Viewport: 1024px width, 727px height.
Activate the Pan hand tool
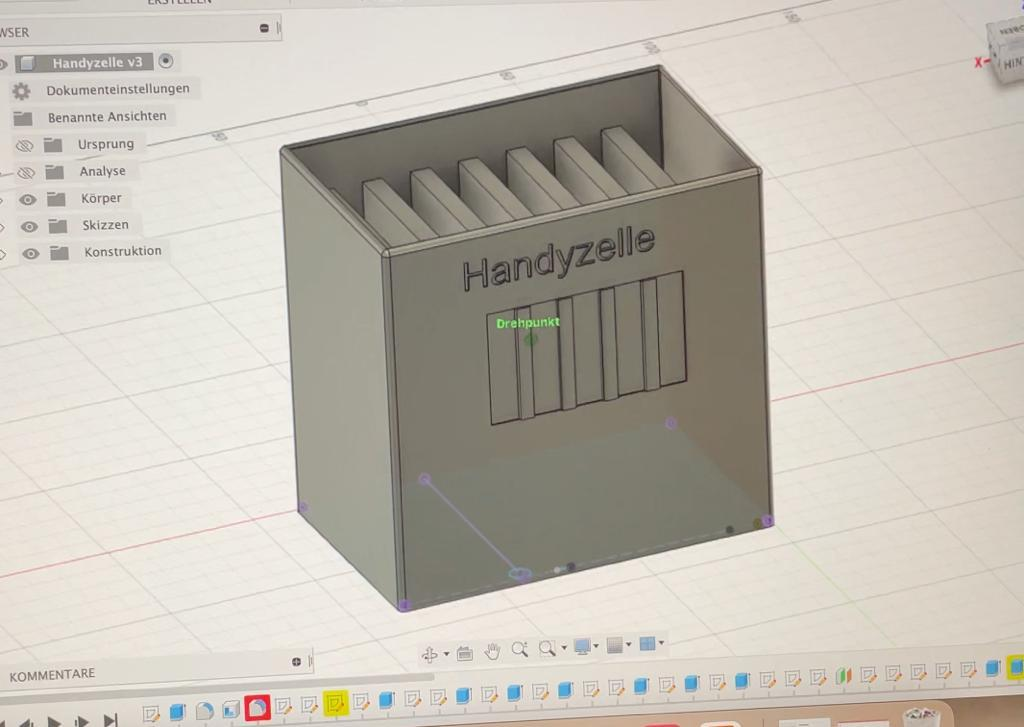pyautogui.click(x=492, y=651)
